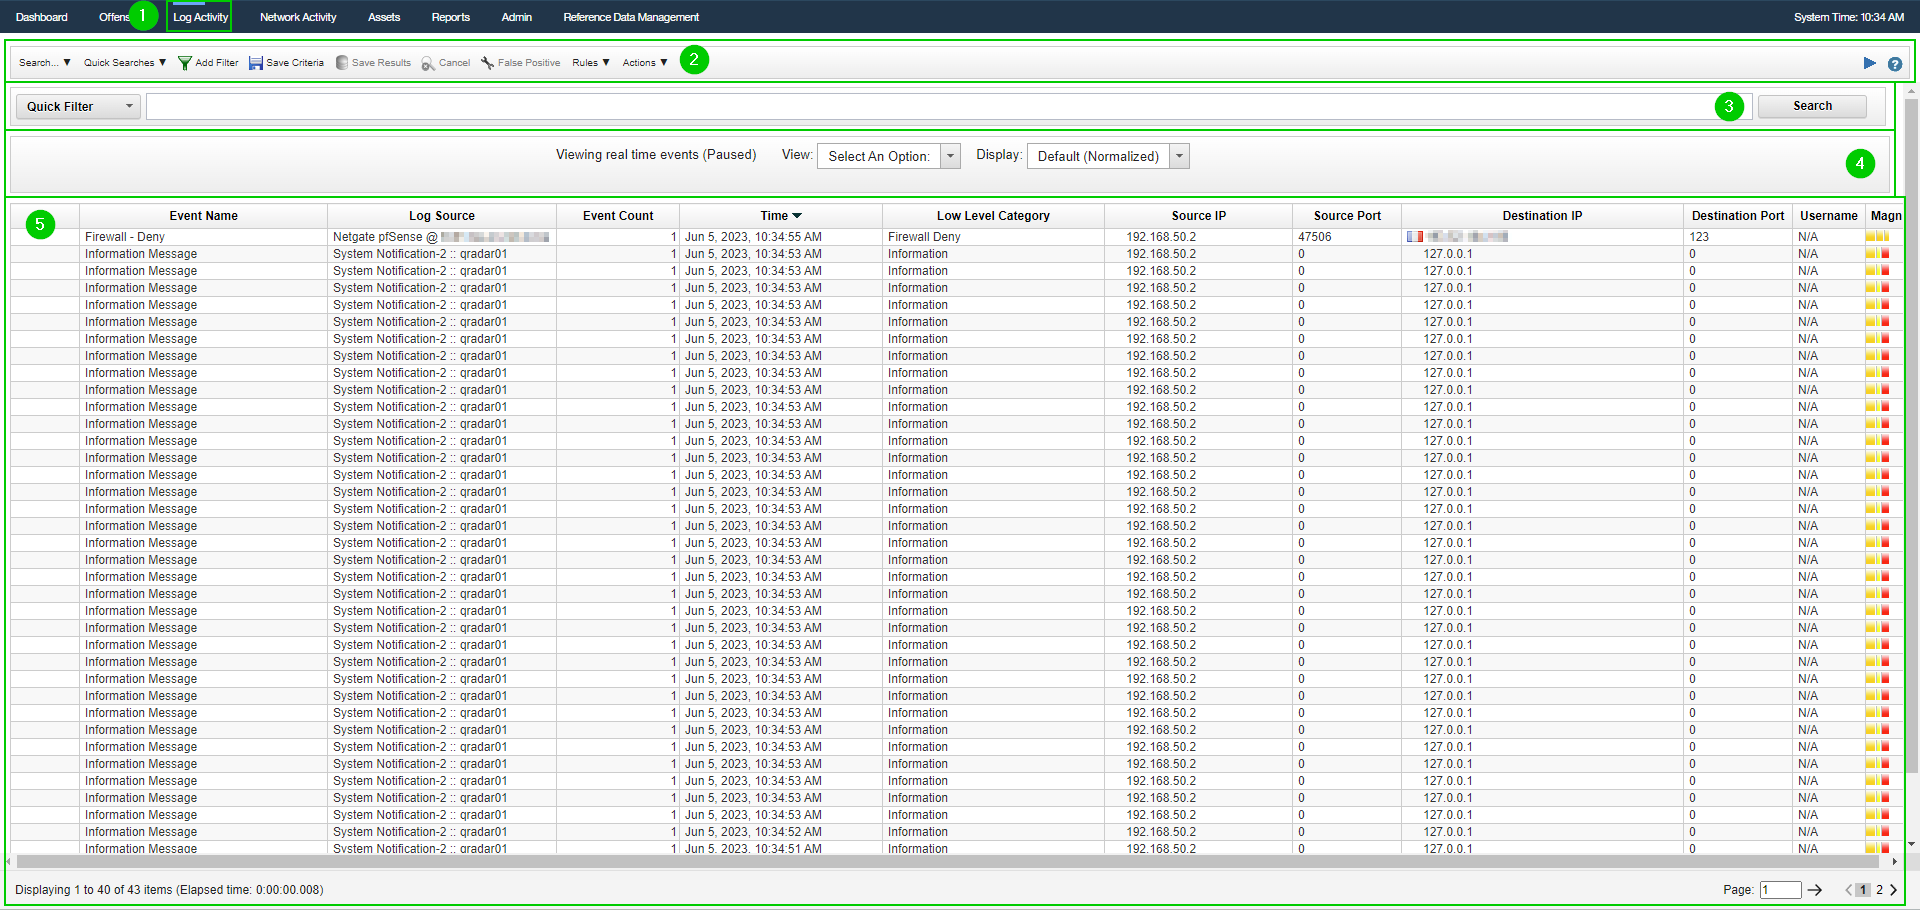The image size is (1920, 910).
Task: Click the Cancel search icon in the toolbar
Action: [428, 63]
